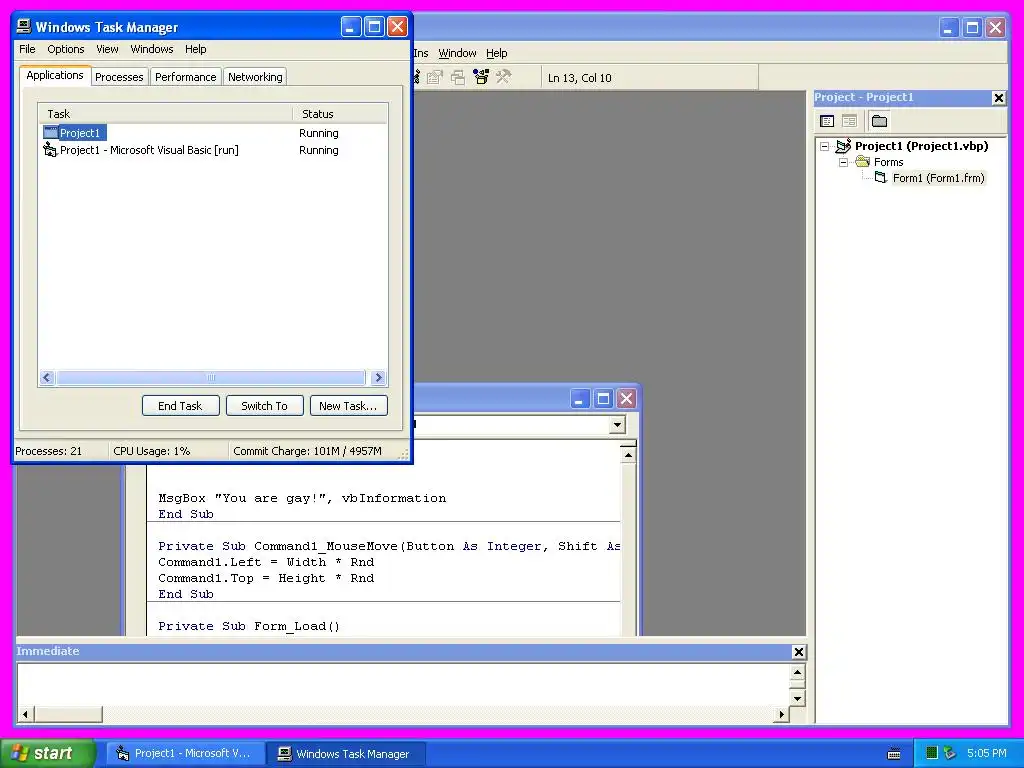Screen dimensions: 1024x768
Task: Click Immediate window scroll-right arrow
Action: pyautogui.click(x=781, y=714)
